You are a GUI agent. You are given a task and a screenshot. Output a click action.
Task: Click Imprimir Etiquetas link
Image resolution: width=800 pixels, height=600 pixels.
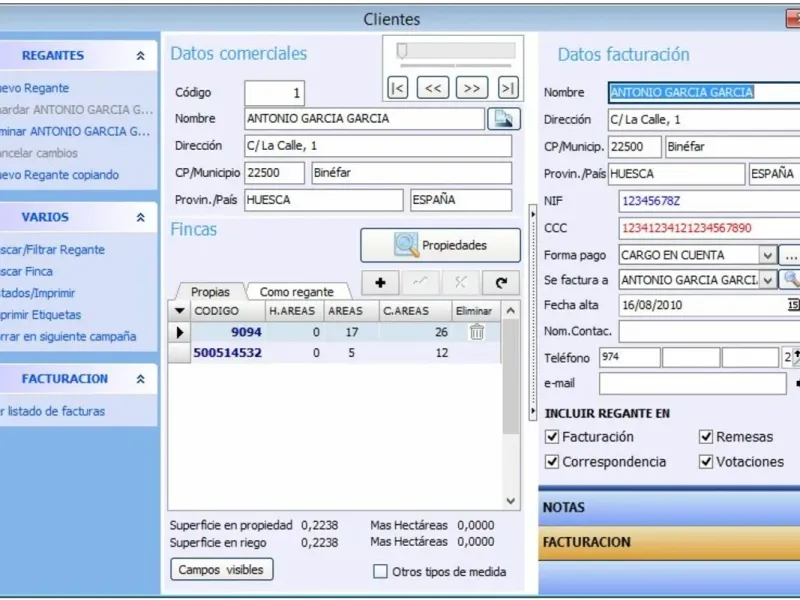[x=40, y=315]
